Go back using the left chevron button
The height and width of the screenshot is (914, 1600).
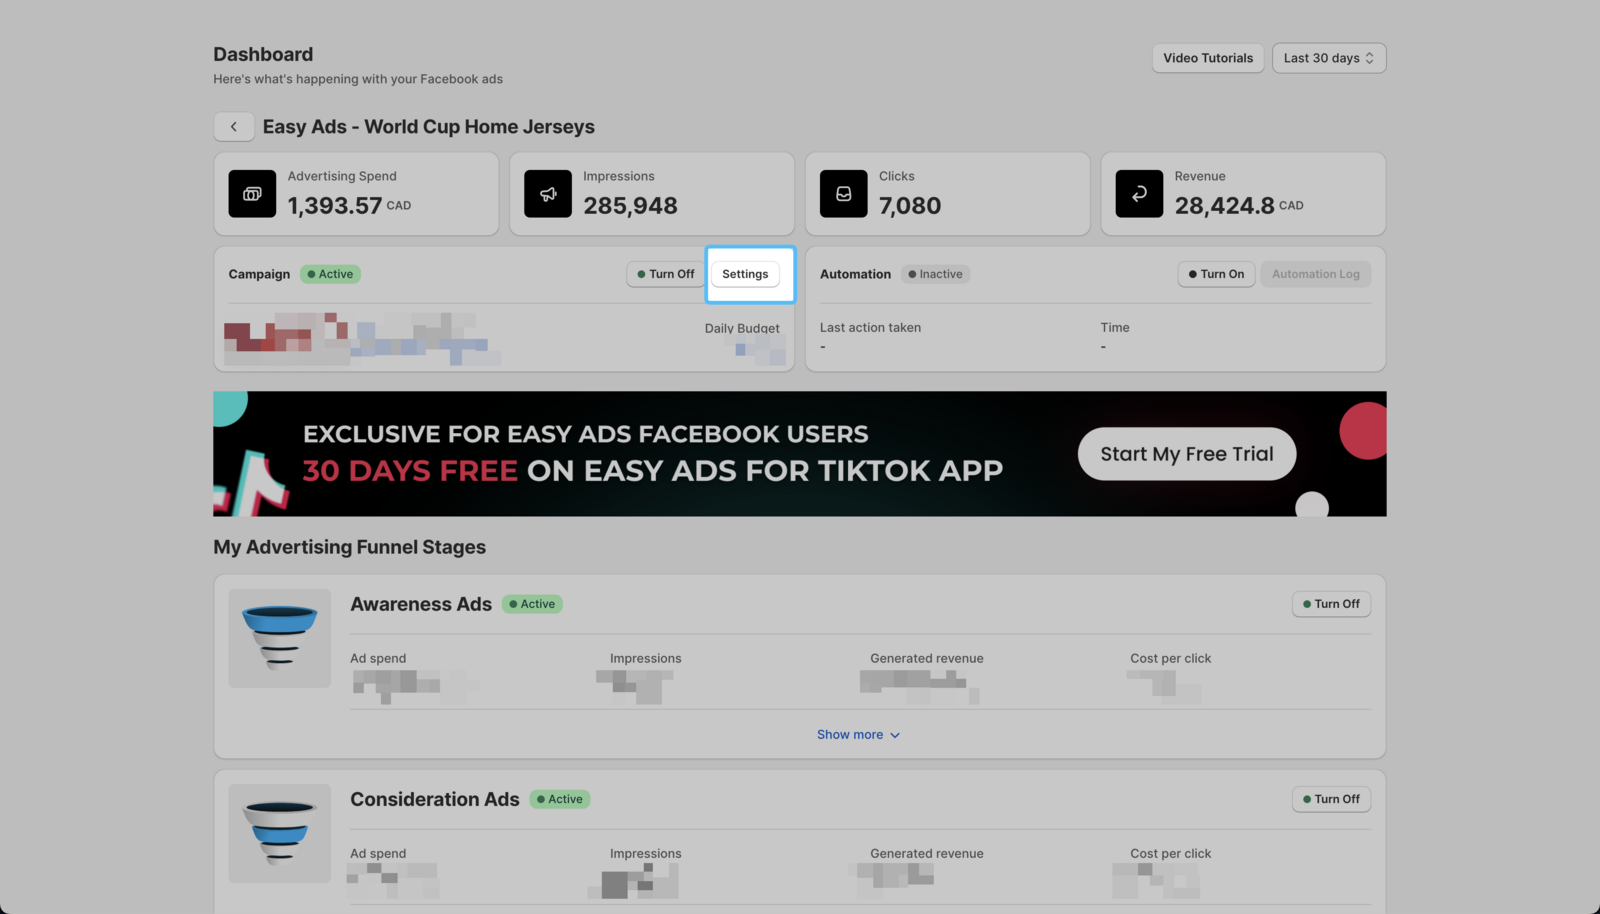pyautogui.click(x=234, y=127)
